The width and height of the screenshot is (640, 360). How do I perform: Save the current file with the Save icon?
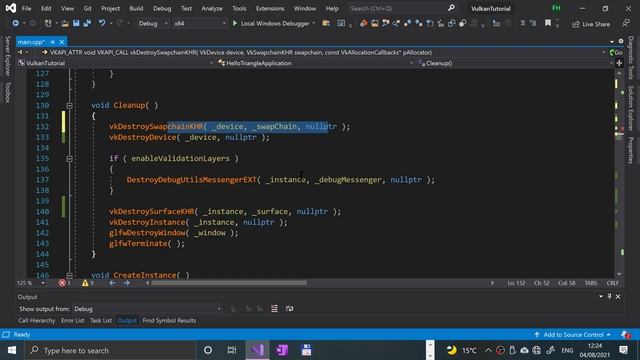coord(76,24)
